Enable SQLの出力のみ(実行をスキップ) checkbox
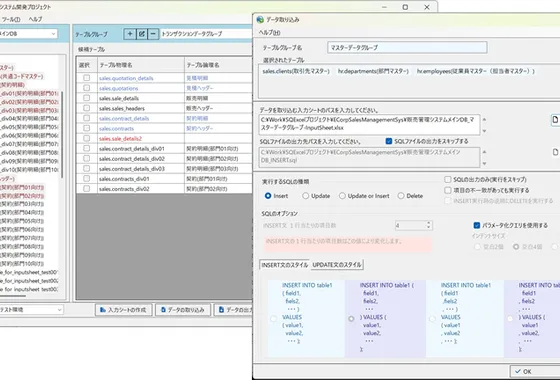560x380 pixels. click(448, 179)
